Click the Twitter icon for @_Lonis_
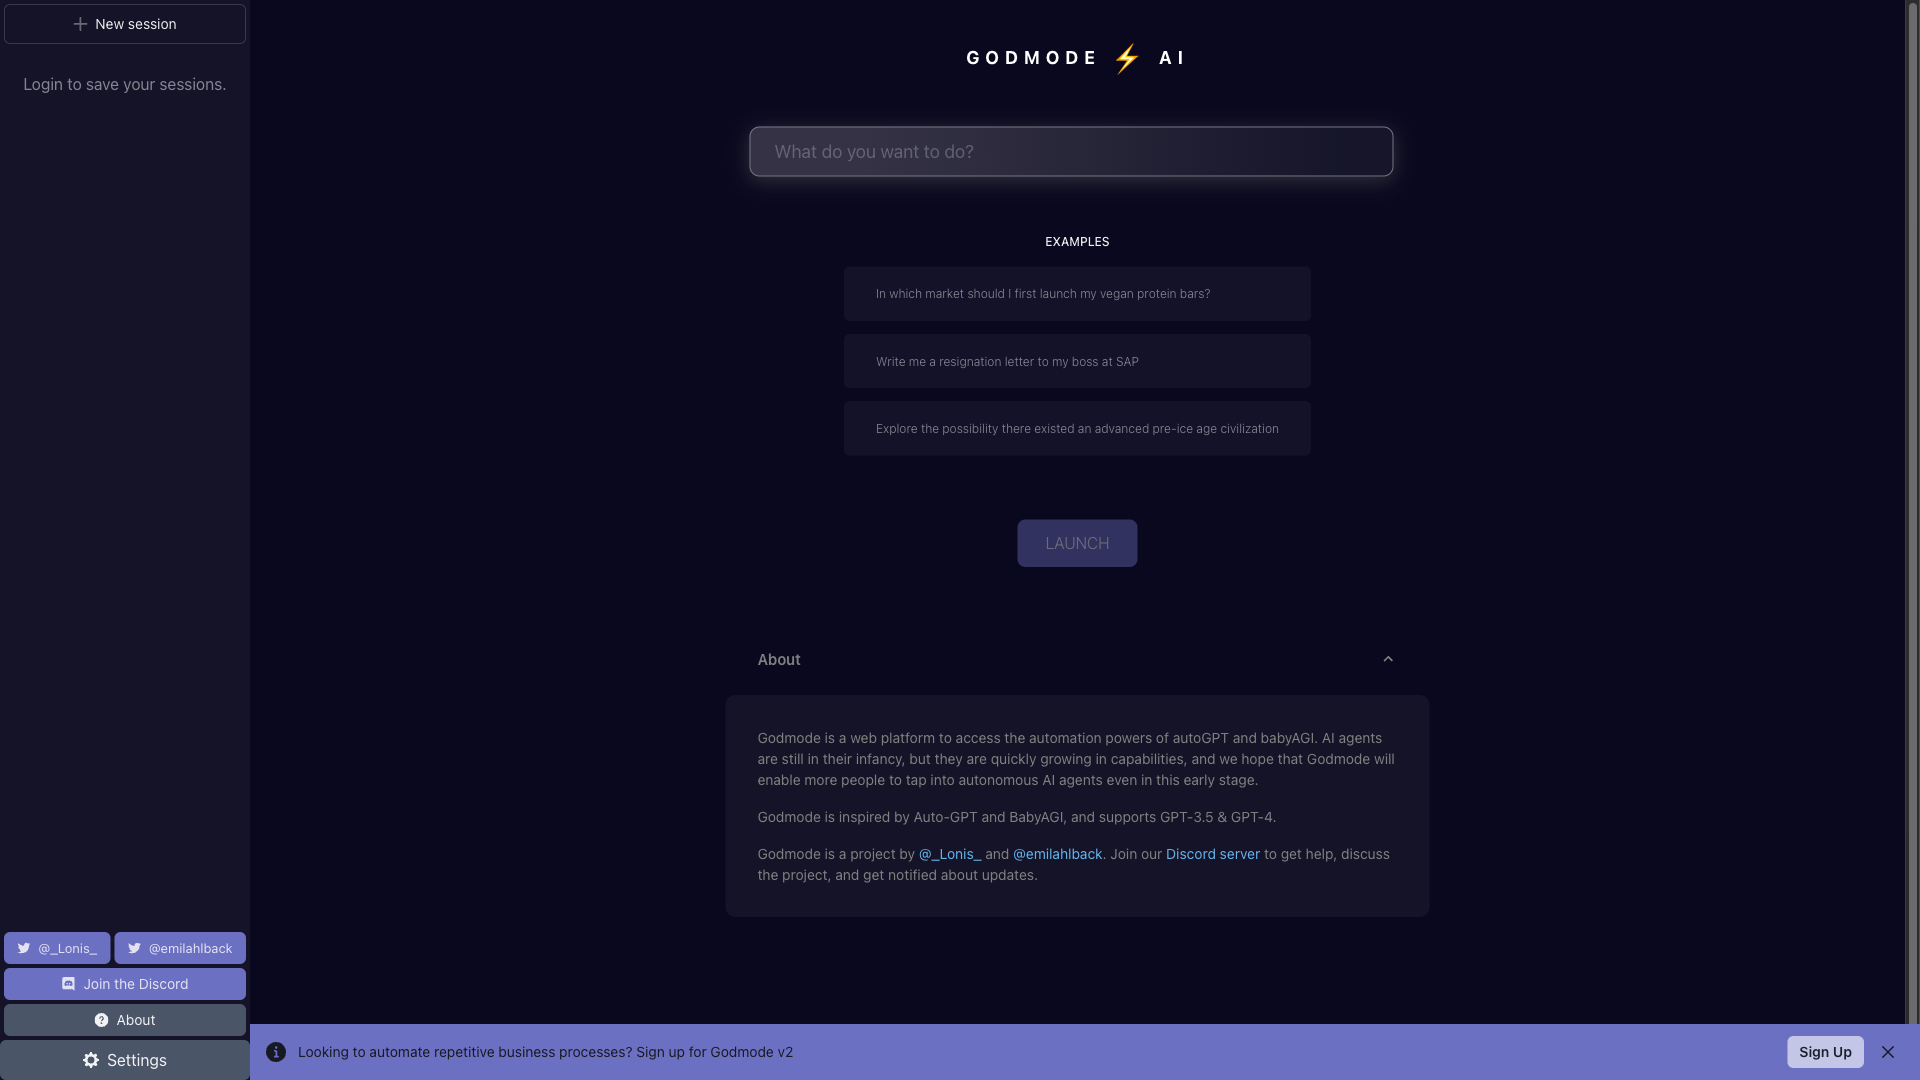The width and height of the screenshot is (1920, 1080). (25, 947)
